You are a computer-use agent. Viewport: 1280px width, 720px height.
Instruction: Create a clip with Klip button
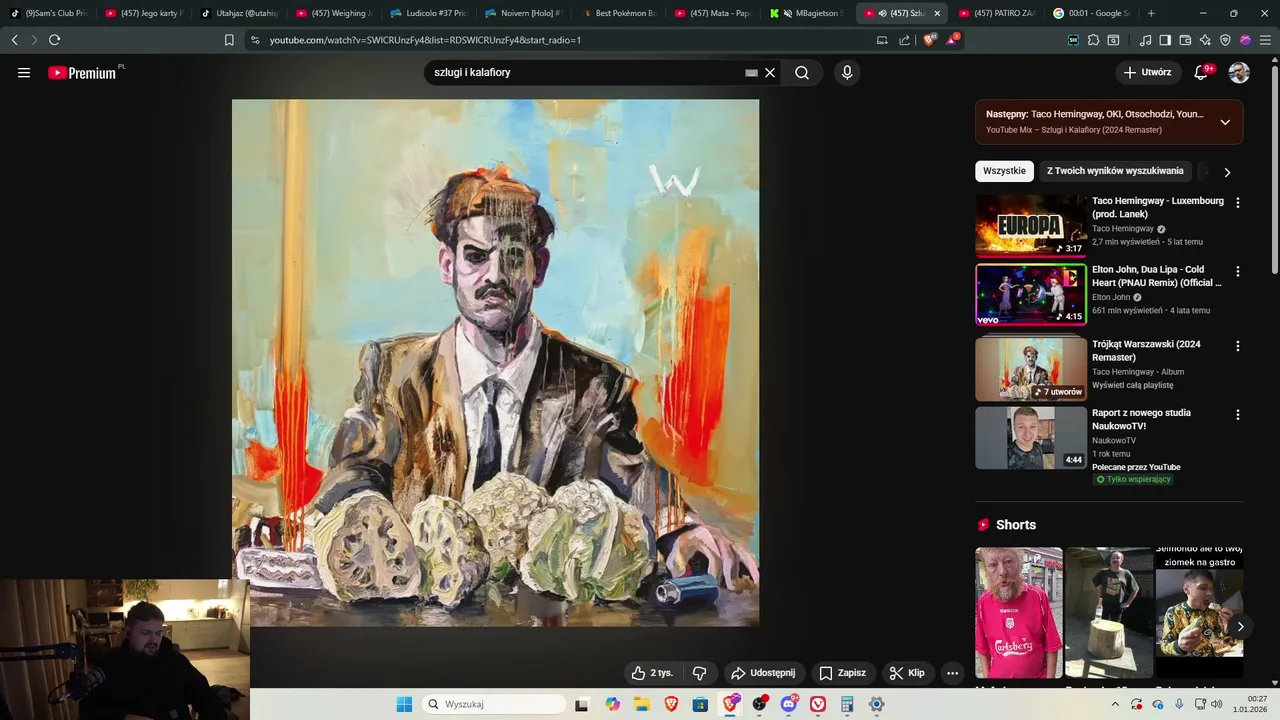pos(907,673)
